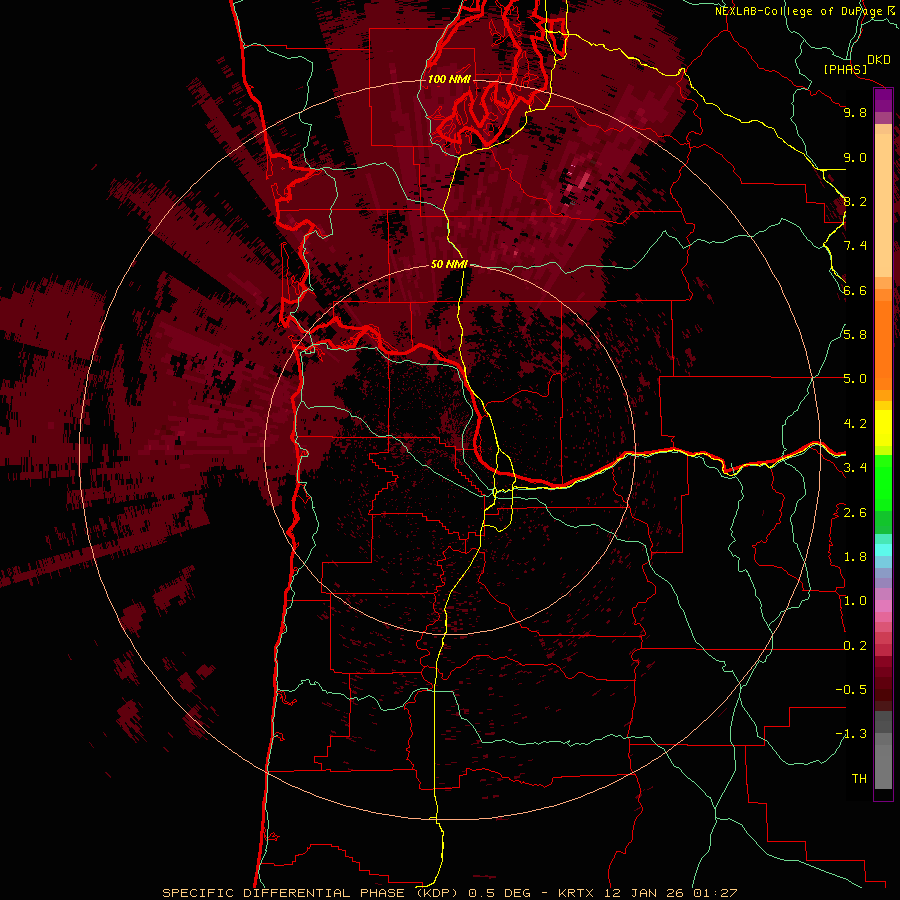Click the 1.0 value on color scale
This screenshot has height=900, width=900.
click(x=855, y=601)
